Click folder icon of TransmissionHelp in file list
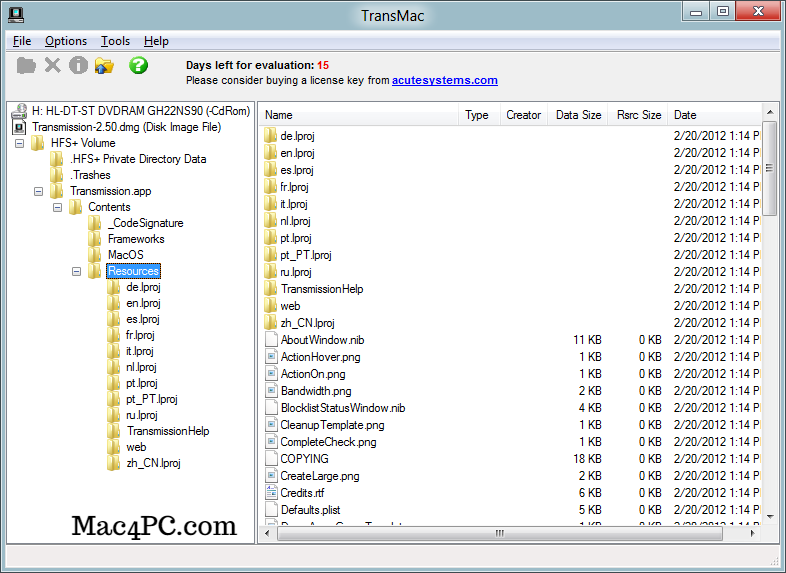Screen dimensions: 786x573 pyautogui.click(x=270, y=289)
